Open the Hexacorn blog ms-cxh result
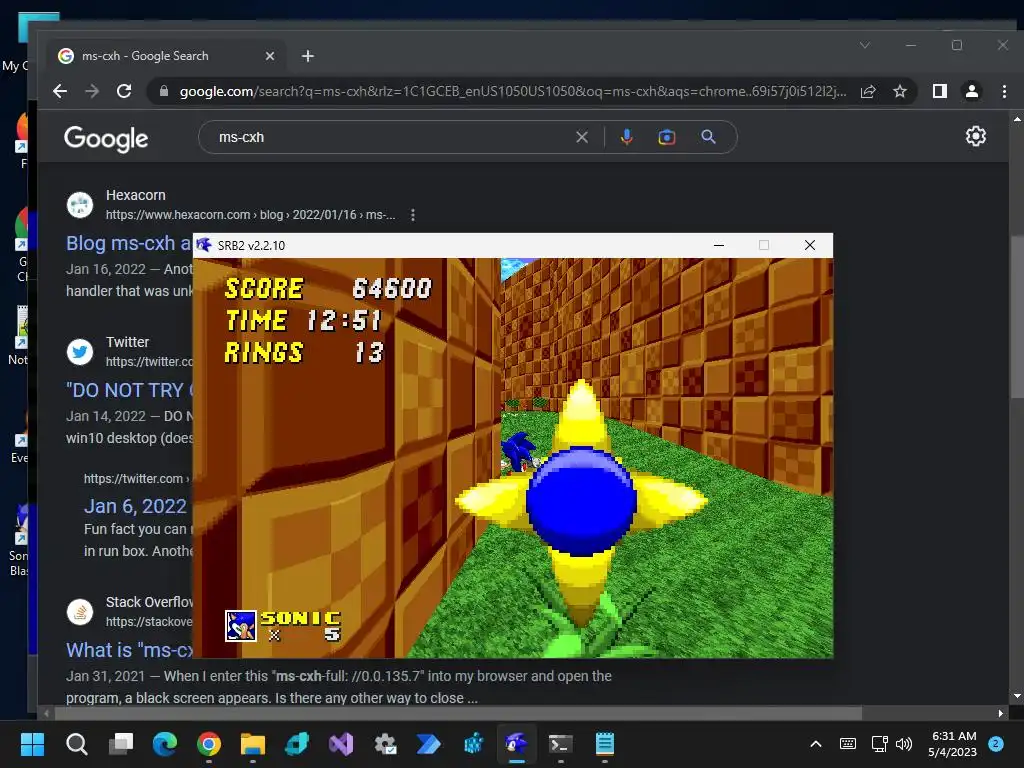Image resolution: width=1024 pixels, height=768 pixels. (129, 243)
